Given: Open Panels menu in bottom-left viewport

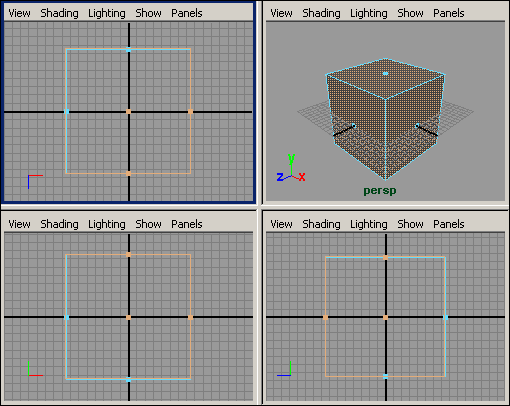Looking at the screenshot, I should (x=187, y=224).
